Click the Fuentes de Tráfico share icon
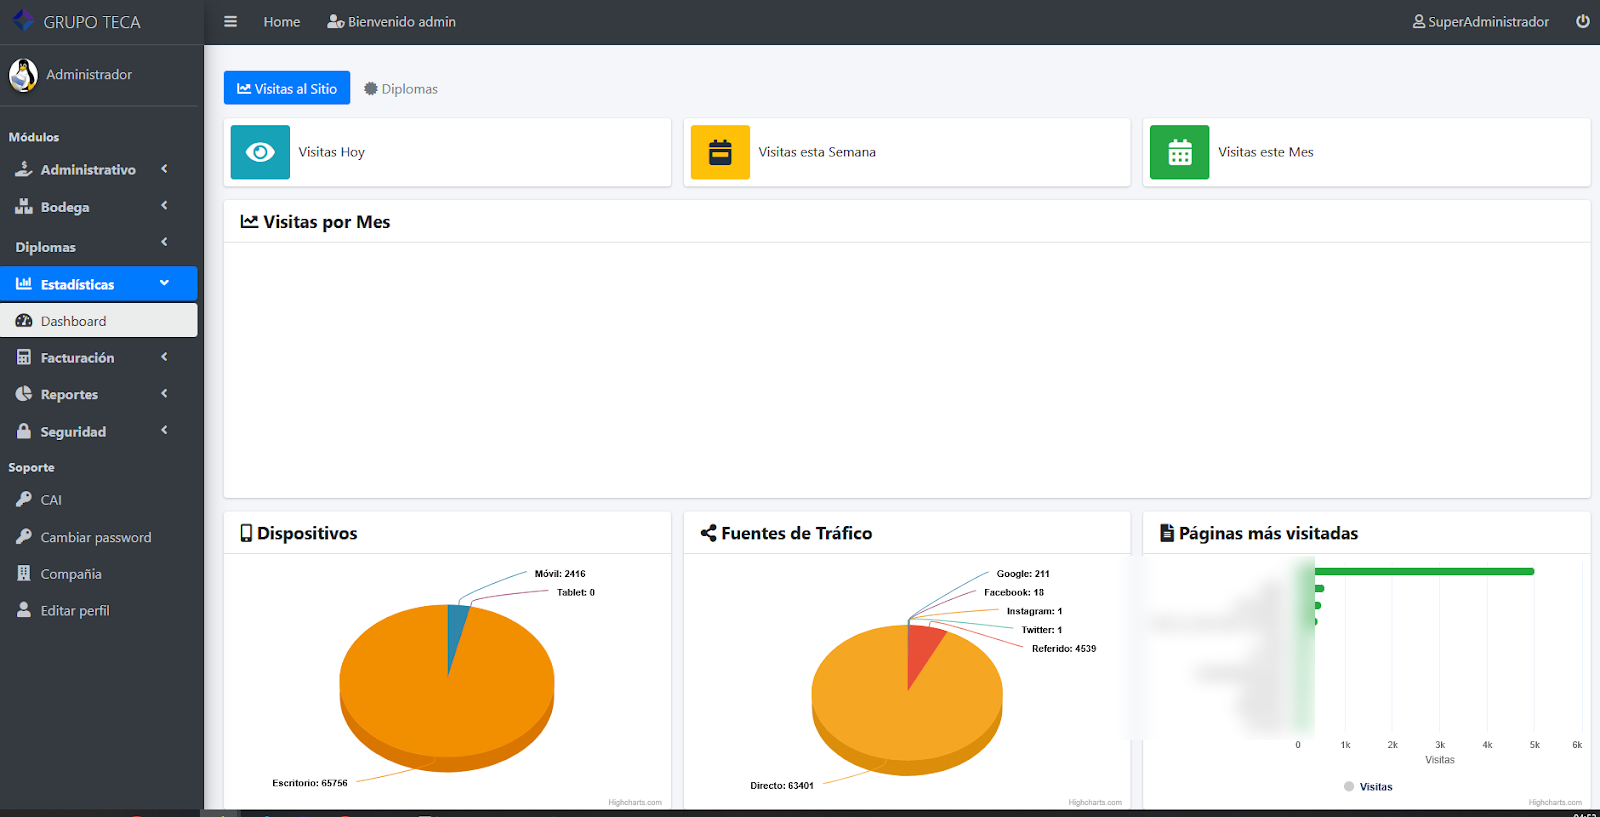 708,533
